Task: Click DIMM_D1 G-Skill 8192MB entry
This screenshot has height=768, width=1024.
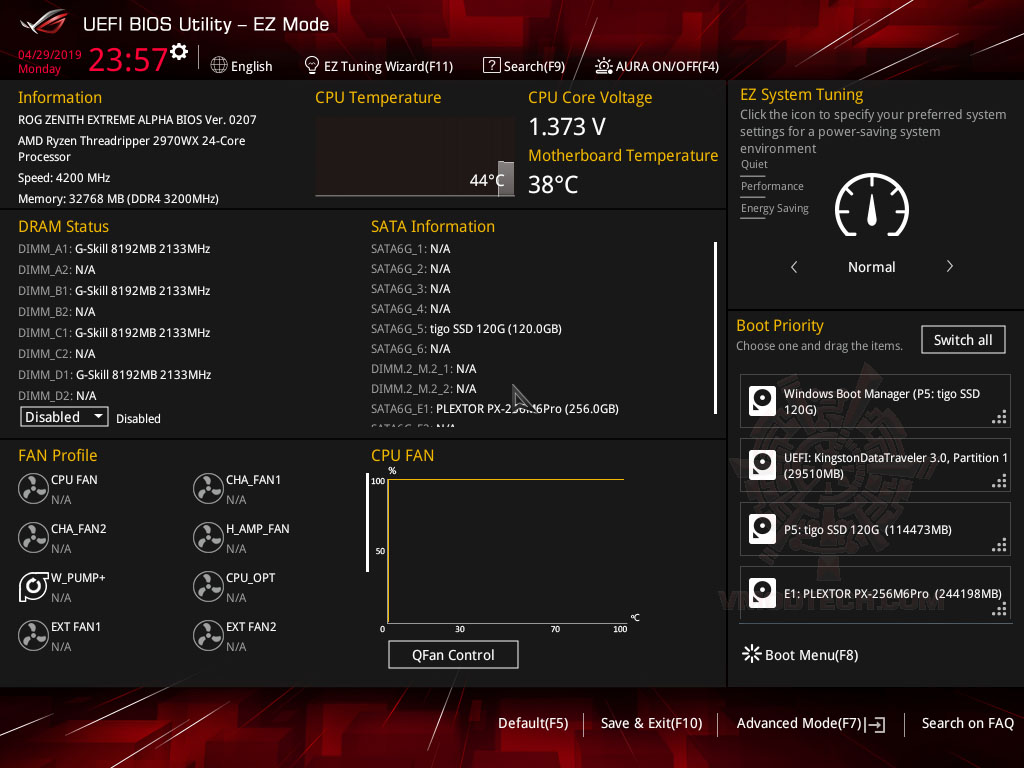Action: point(115,374)
